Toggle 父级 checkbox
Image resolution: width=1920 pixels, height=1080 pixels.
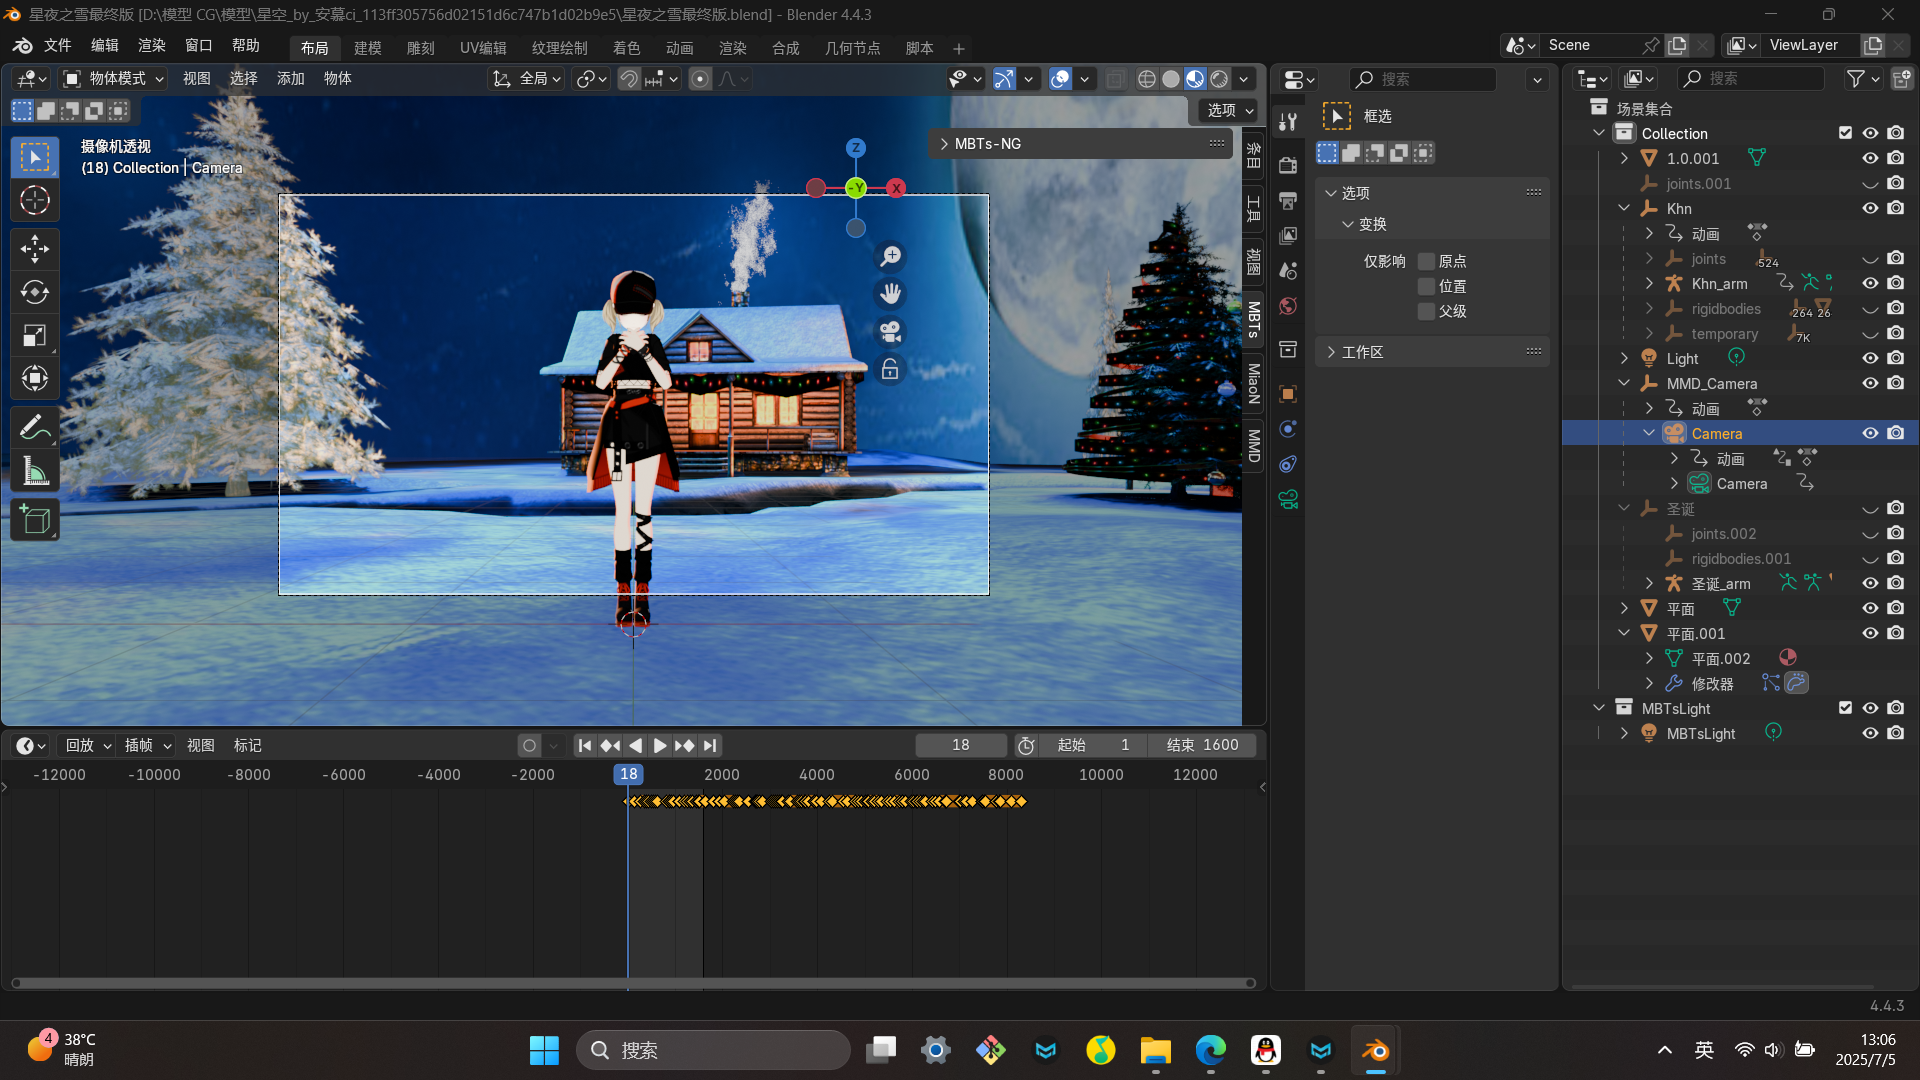(x=1427, y=311)
